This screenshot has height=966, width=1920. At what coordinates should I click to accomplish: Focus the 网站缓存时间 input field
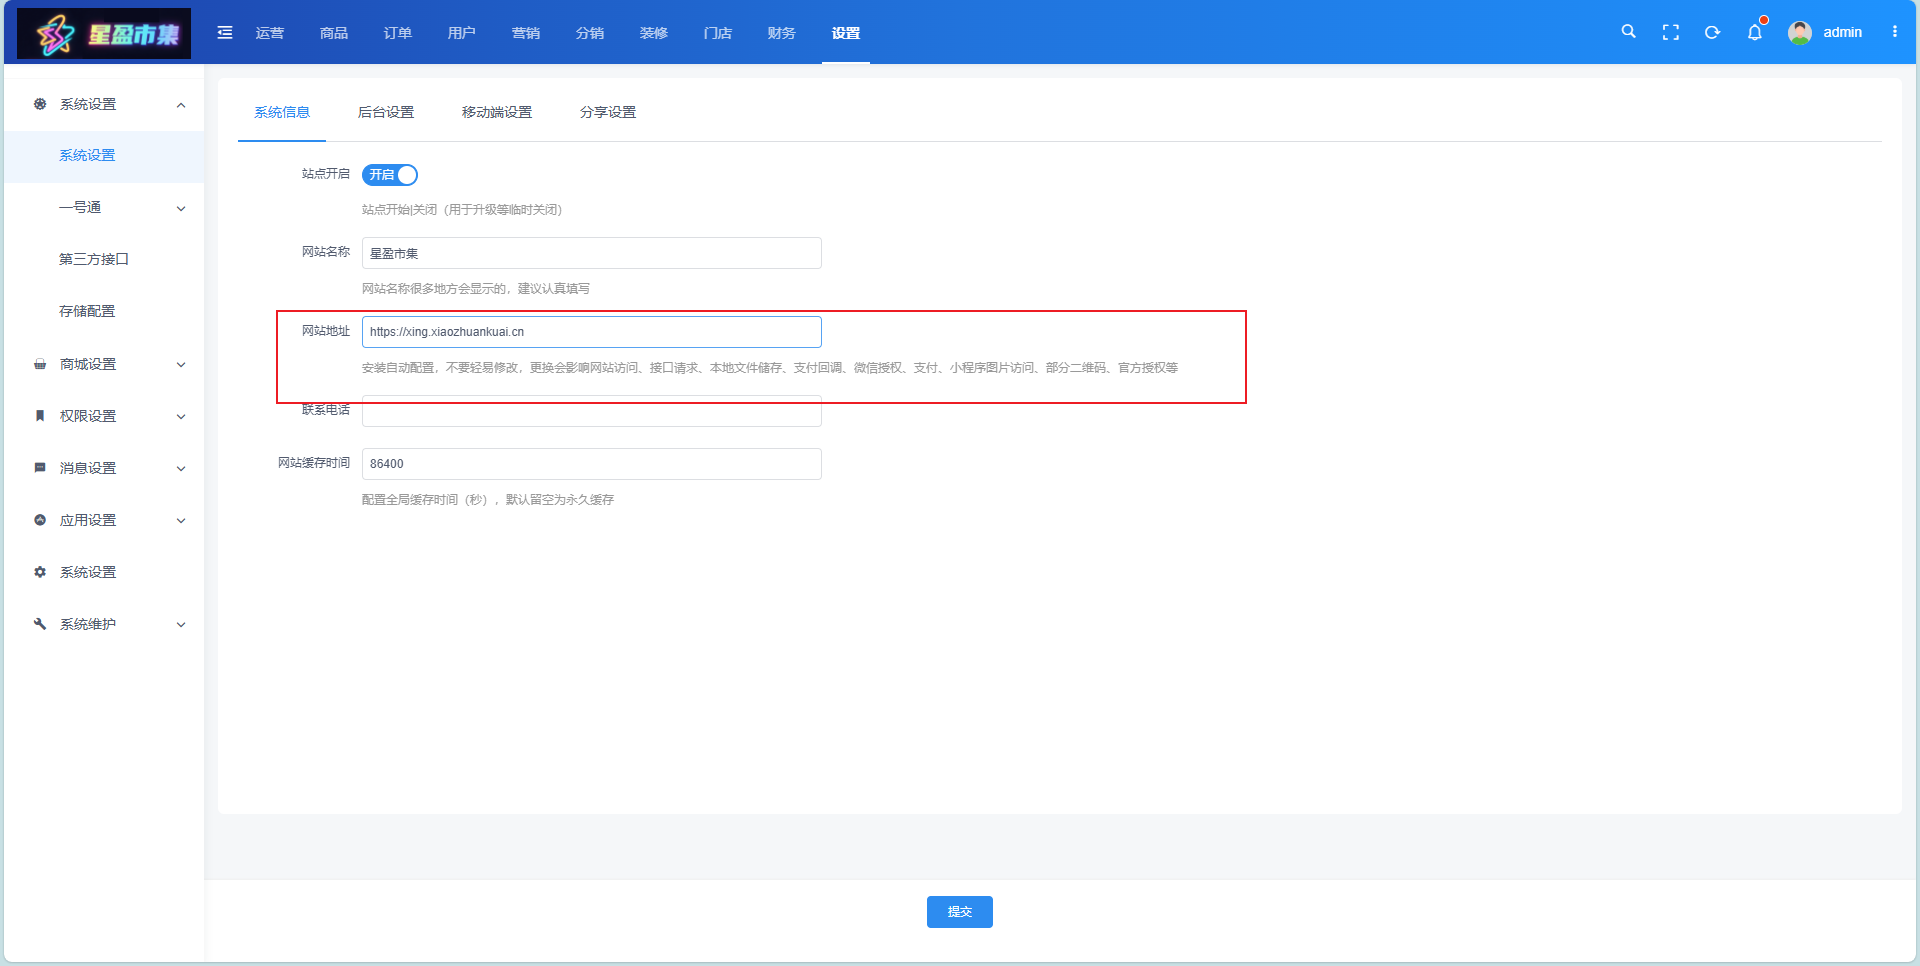click(x=591, y=464)
